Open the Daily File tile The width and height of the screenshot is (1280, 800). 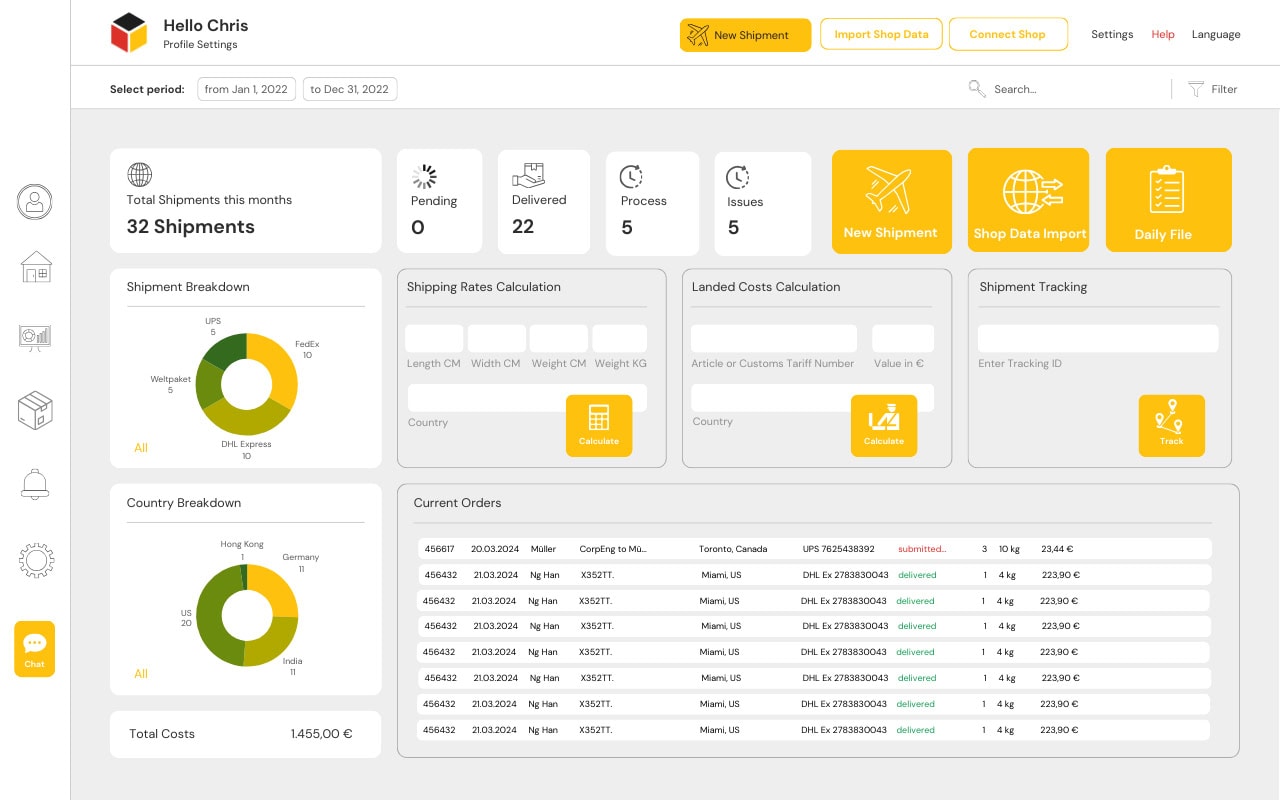click(1168, 200)
